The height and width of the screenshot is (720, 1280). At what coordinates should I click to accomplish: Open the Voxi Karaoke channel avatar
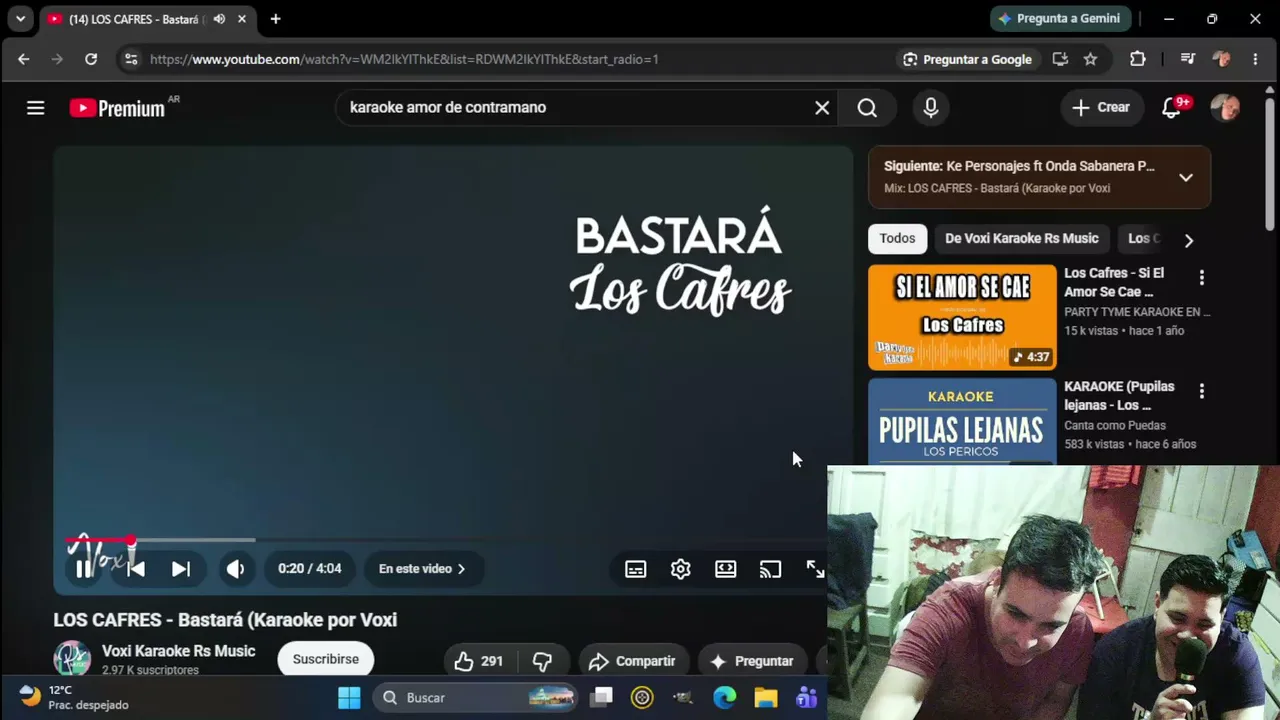[72, 660]
